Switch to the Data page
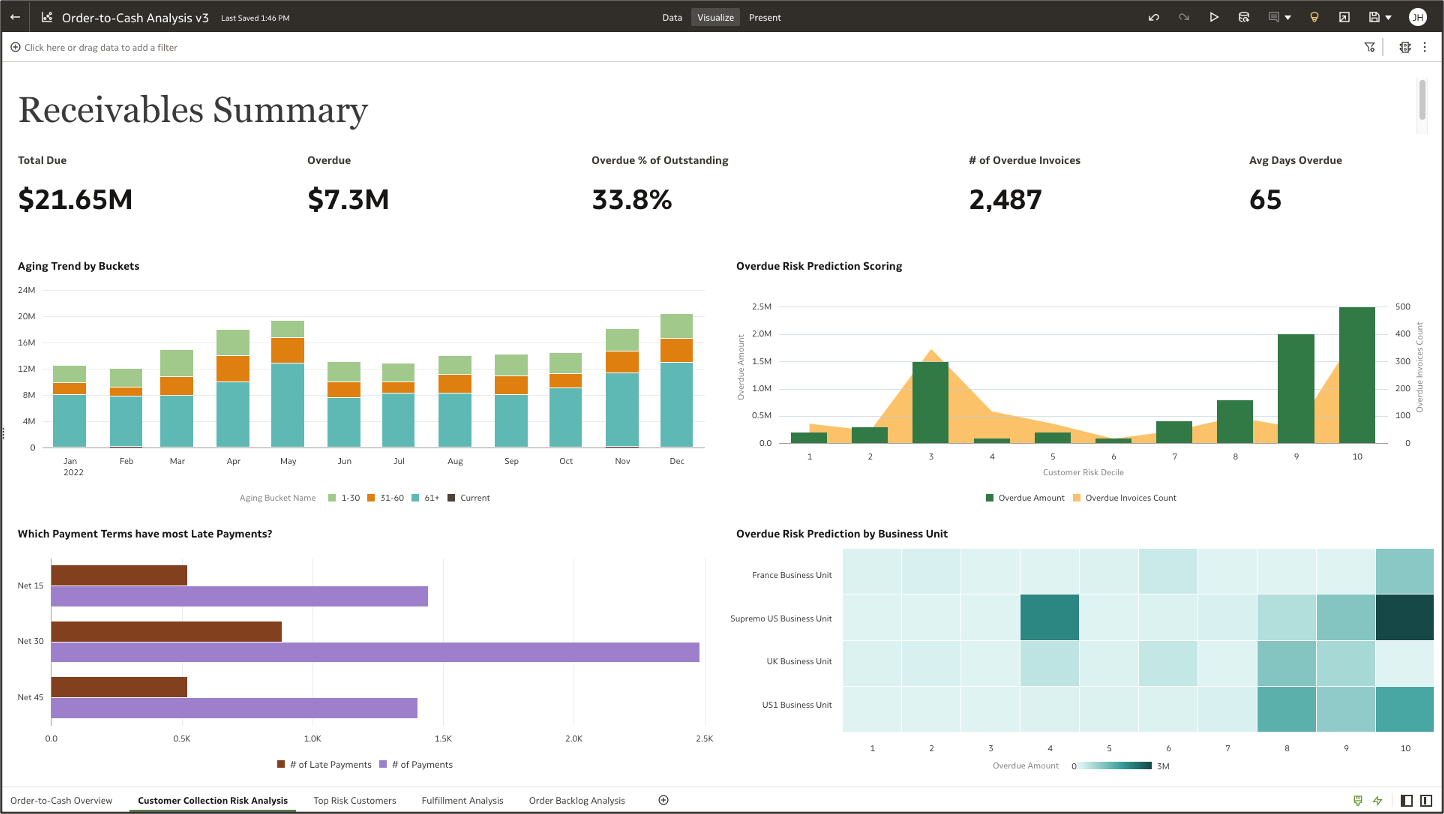 pyautogui.click(x=672, y=17)
